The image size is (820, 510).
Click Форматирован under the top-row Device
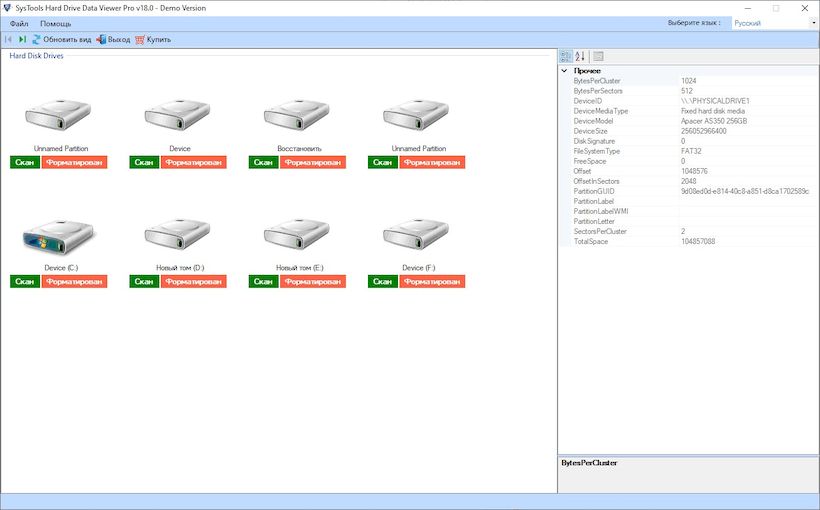[x=193, y=162]
